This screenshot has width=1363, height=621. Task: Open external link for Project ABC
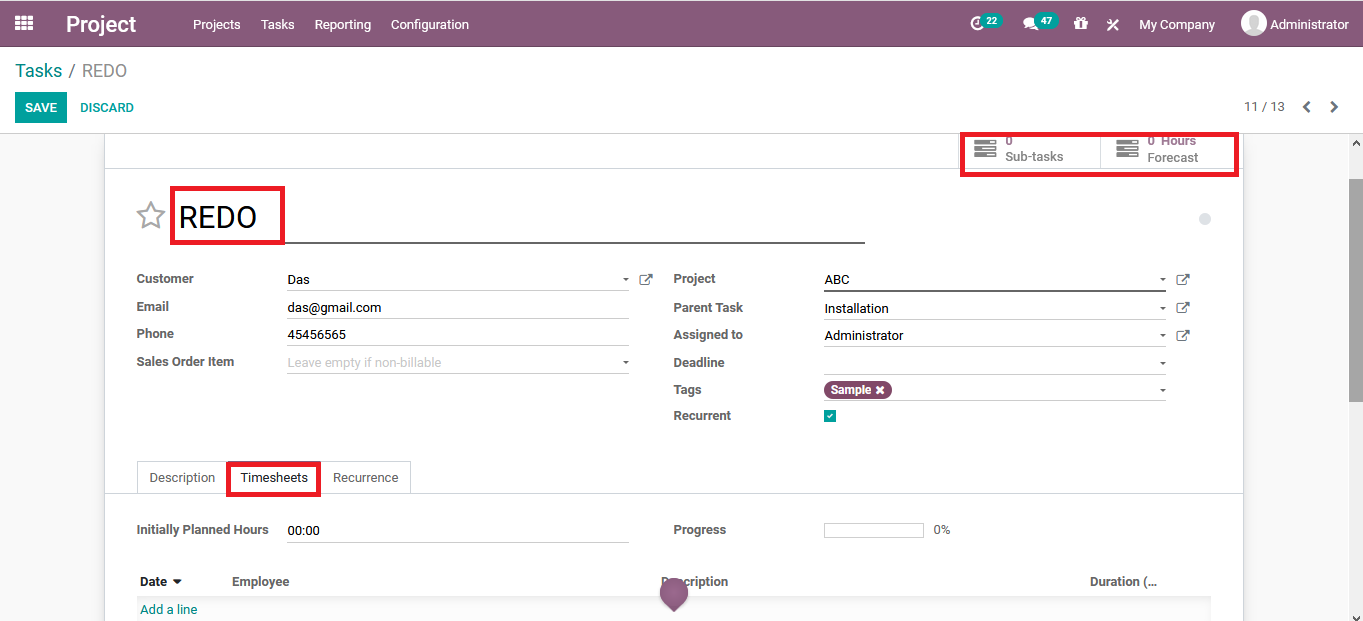click(1183, 280)
